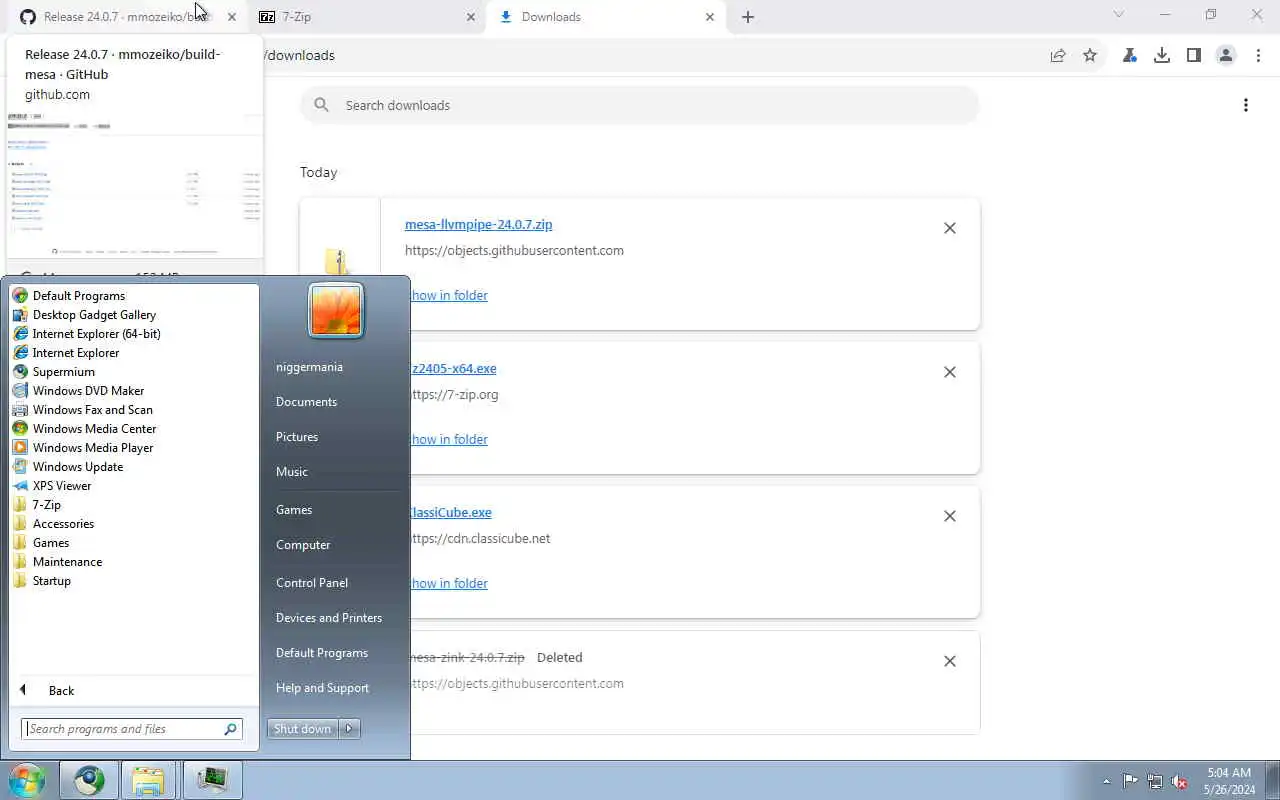Open Music from Start menu

pyautogui.click(x=292, y=472)
